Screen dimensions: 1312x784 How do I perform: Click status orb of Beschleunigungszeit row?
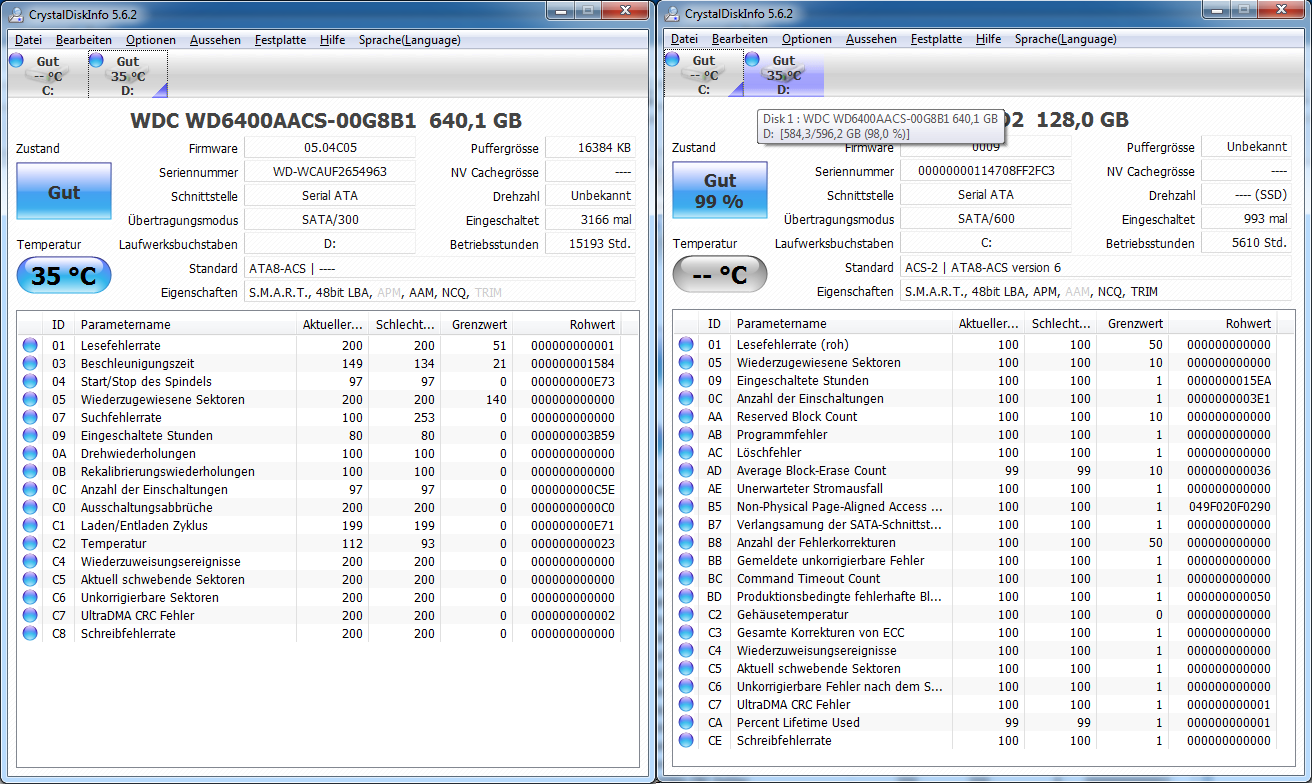(30, 363)
